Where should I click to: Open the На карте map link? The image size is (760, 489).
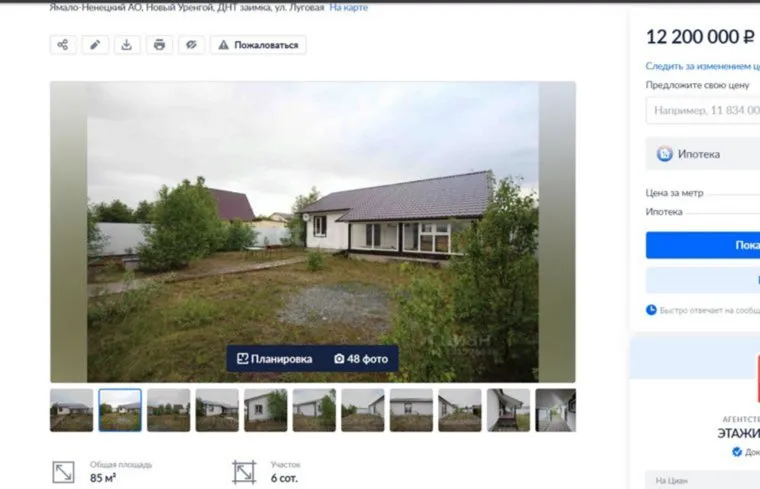[348, 7]
